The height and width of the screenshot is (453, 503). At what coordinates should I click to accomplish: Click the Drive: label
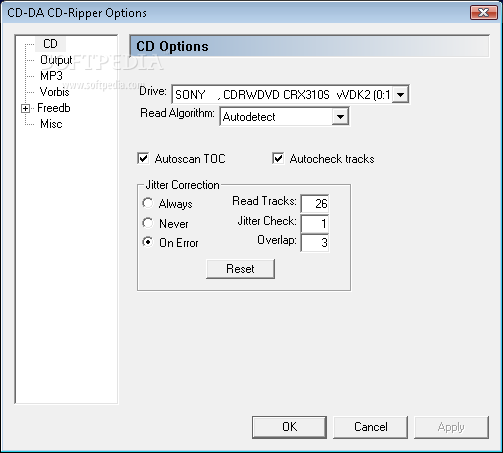point(153,91)
